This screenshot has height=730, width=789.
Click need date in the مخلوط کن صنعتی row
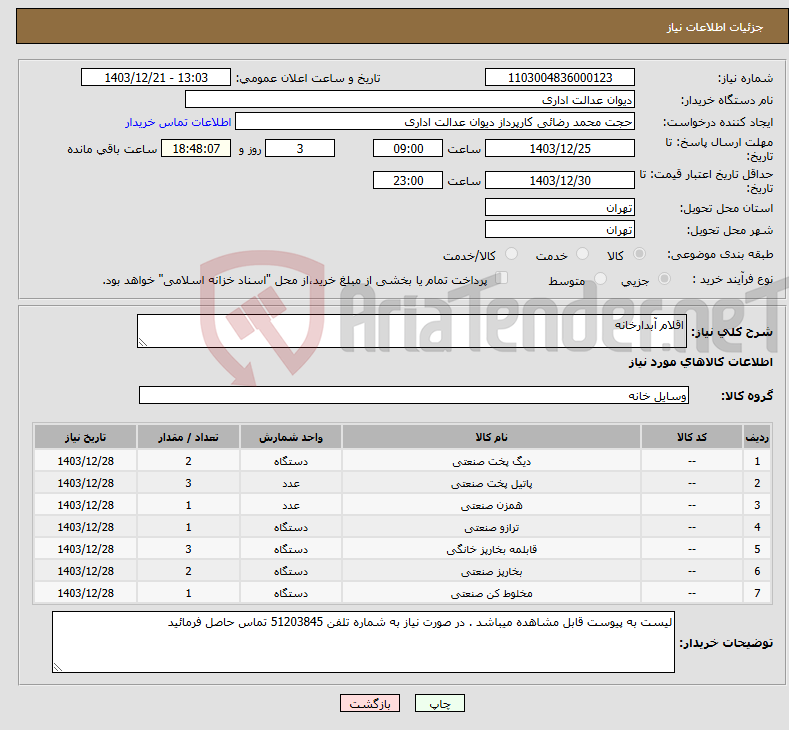[x=86, y=593]
